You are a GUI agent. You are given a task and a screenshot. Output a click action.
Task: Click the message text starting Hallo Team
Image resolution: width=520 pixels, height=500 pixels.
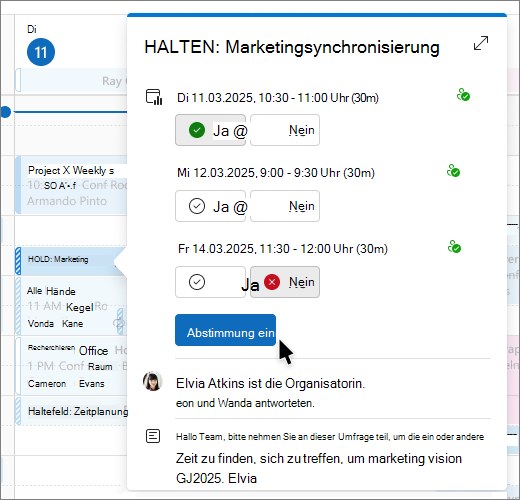[330, 437]
